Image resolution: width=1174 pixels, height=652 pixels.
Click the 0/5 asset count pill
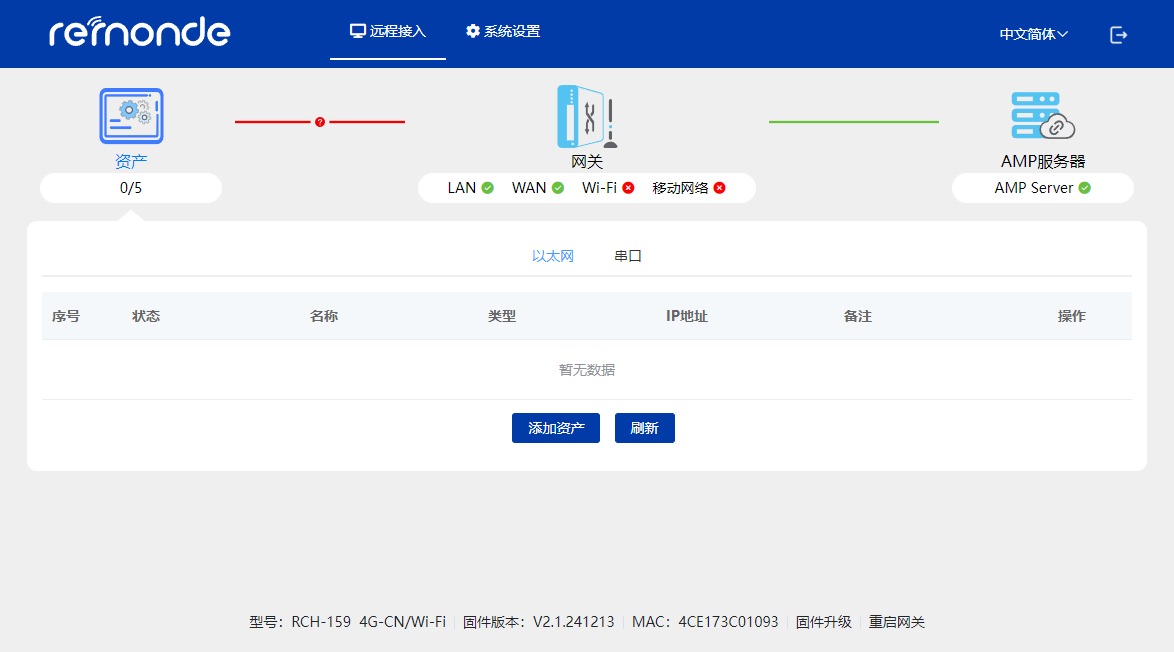pos(131,188)
